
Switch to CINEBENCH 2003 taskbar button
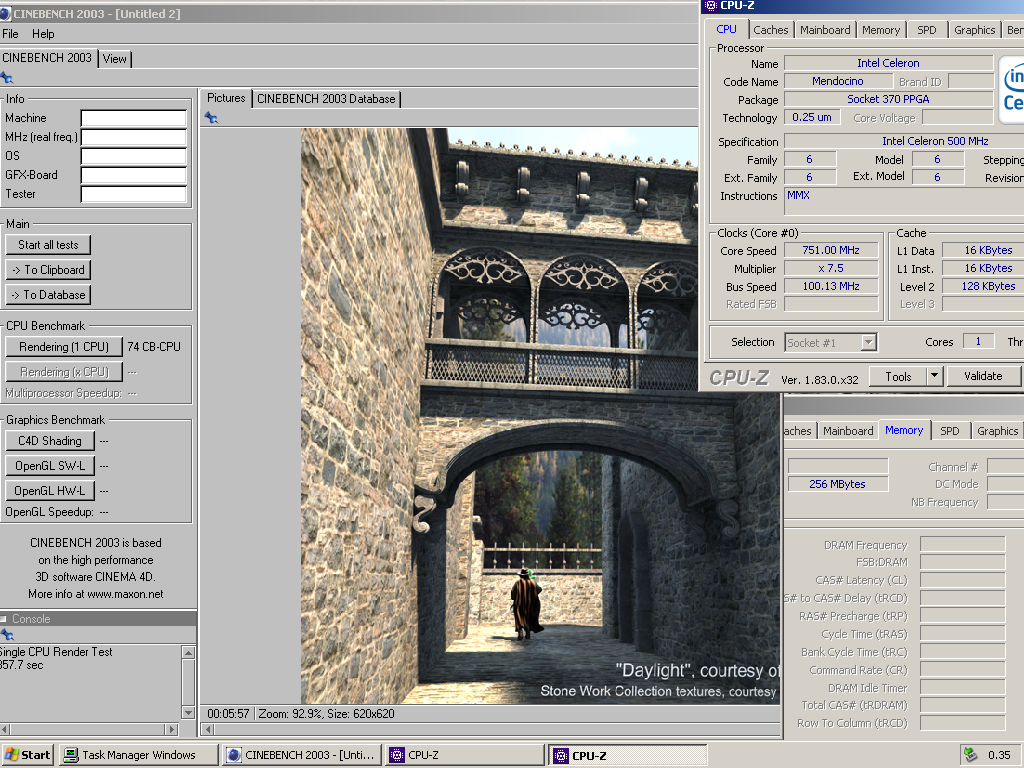pyautogui.click(x=301, y=755)
